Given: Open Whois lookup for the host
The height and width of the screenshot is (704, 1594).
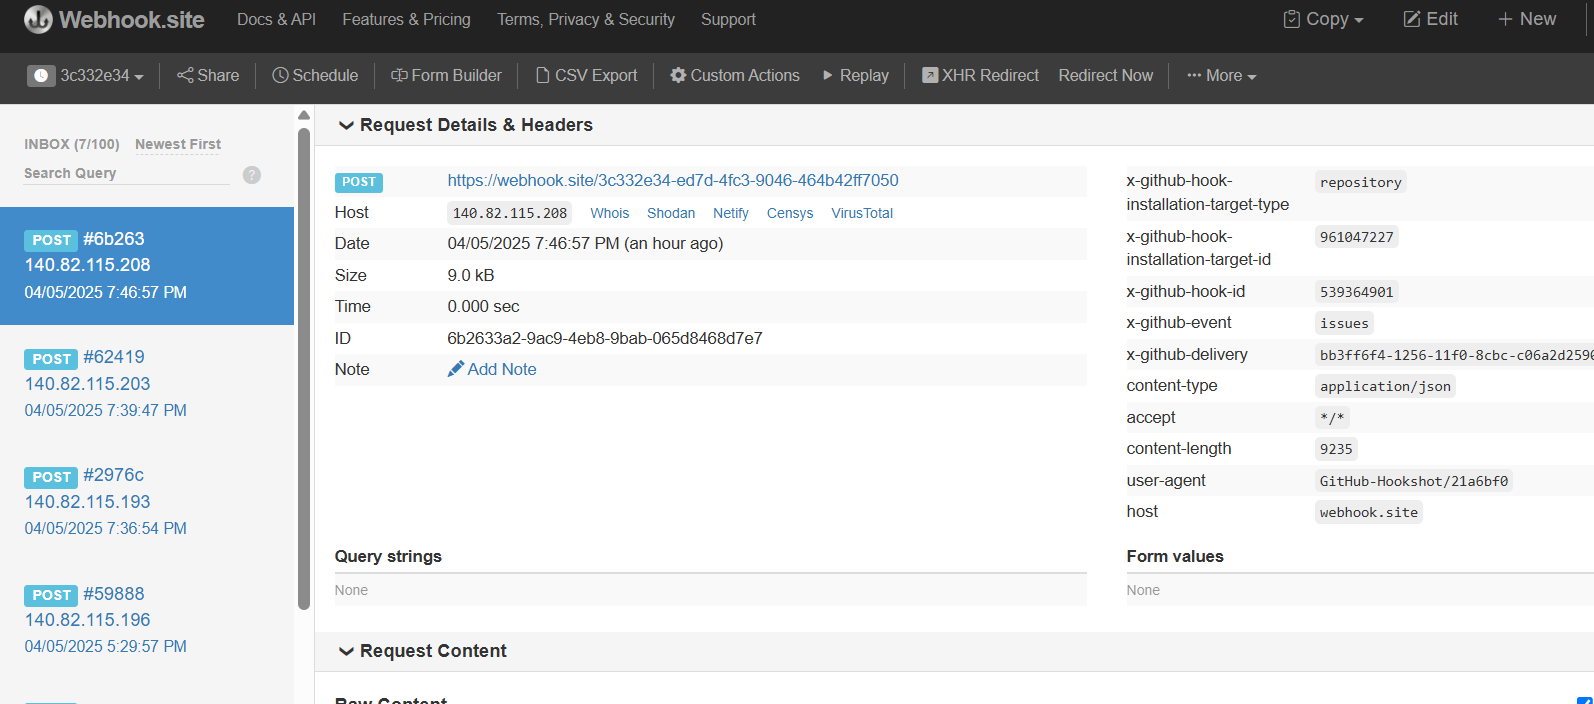Looking at the screenshot, I should 610,213.
